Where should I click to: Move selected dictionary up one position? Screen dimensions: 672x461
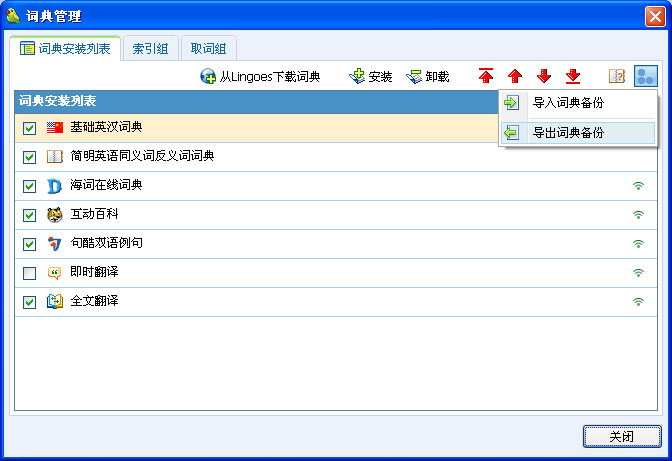[x=515, y=76]
